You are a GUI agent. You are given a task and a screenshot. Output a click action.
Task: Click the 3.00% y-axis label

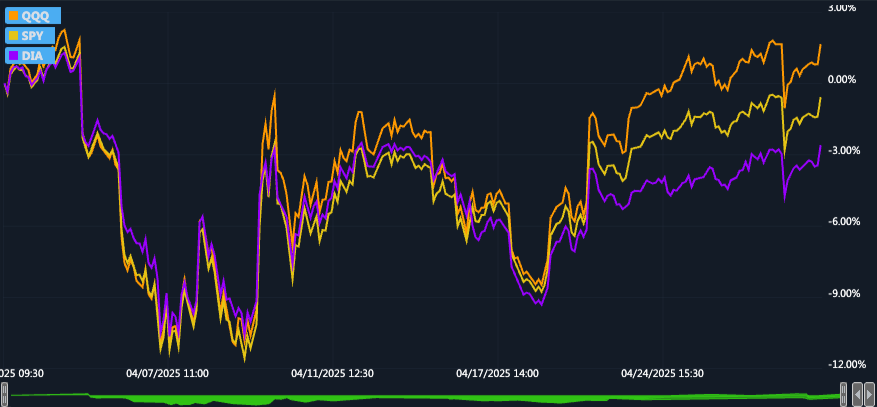tap(842, 8)
